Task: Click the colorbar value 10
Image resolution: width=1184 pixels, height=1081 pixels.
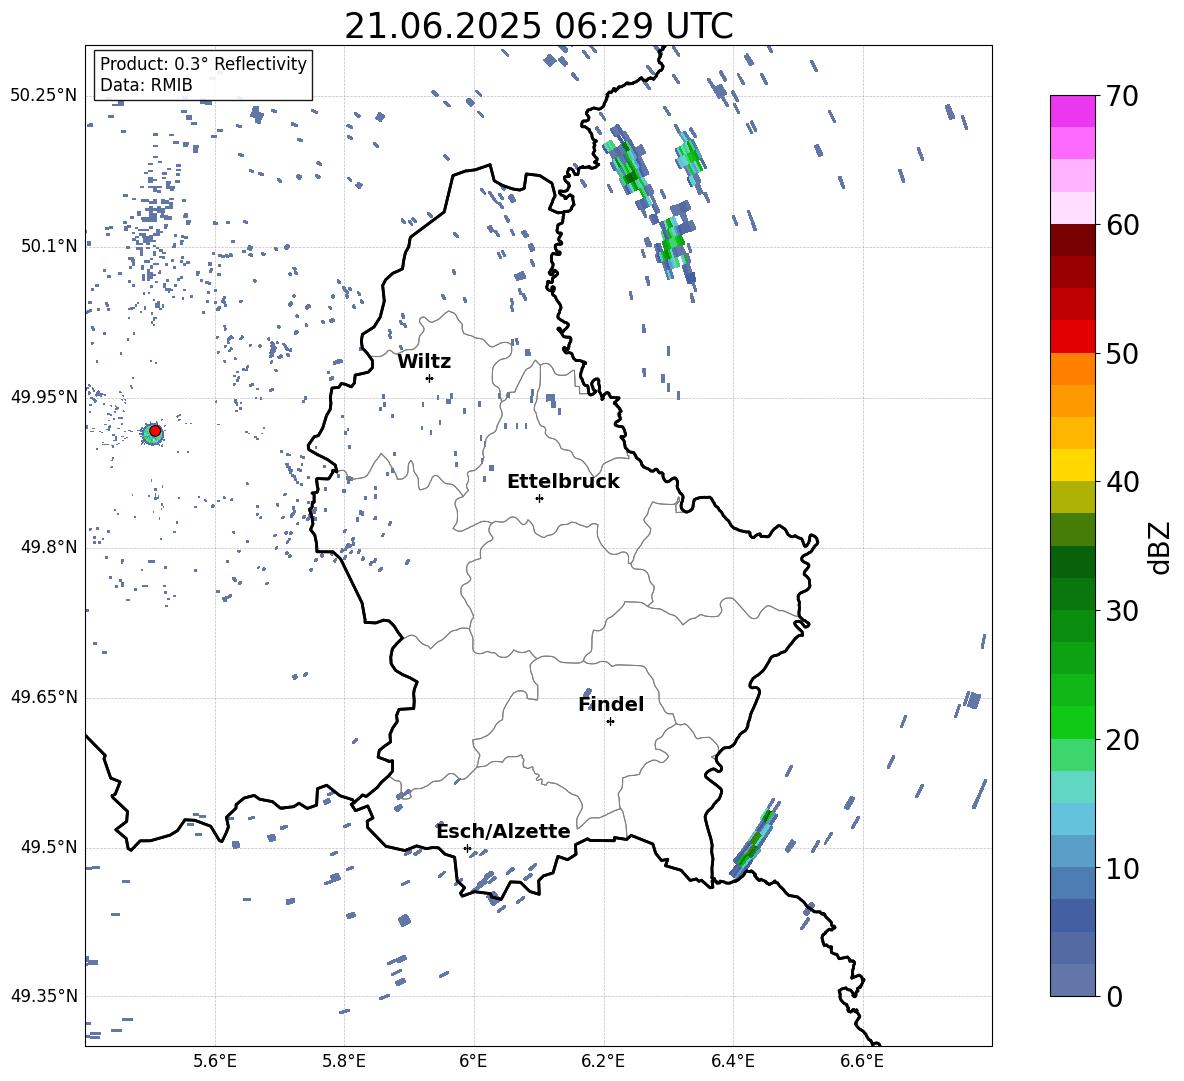Action: pos(1122,868)
